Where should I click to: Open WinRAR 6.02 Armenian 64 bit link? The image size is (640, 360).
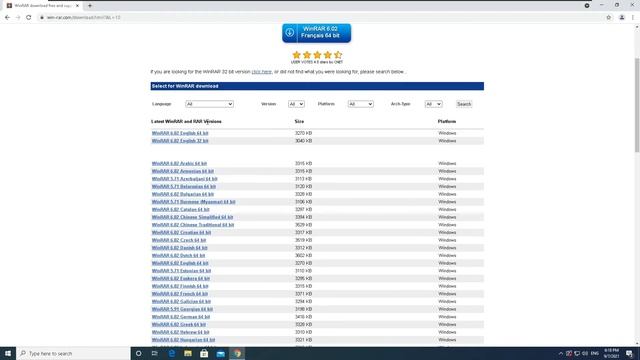point(183,171)
